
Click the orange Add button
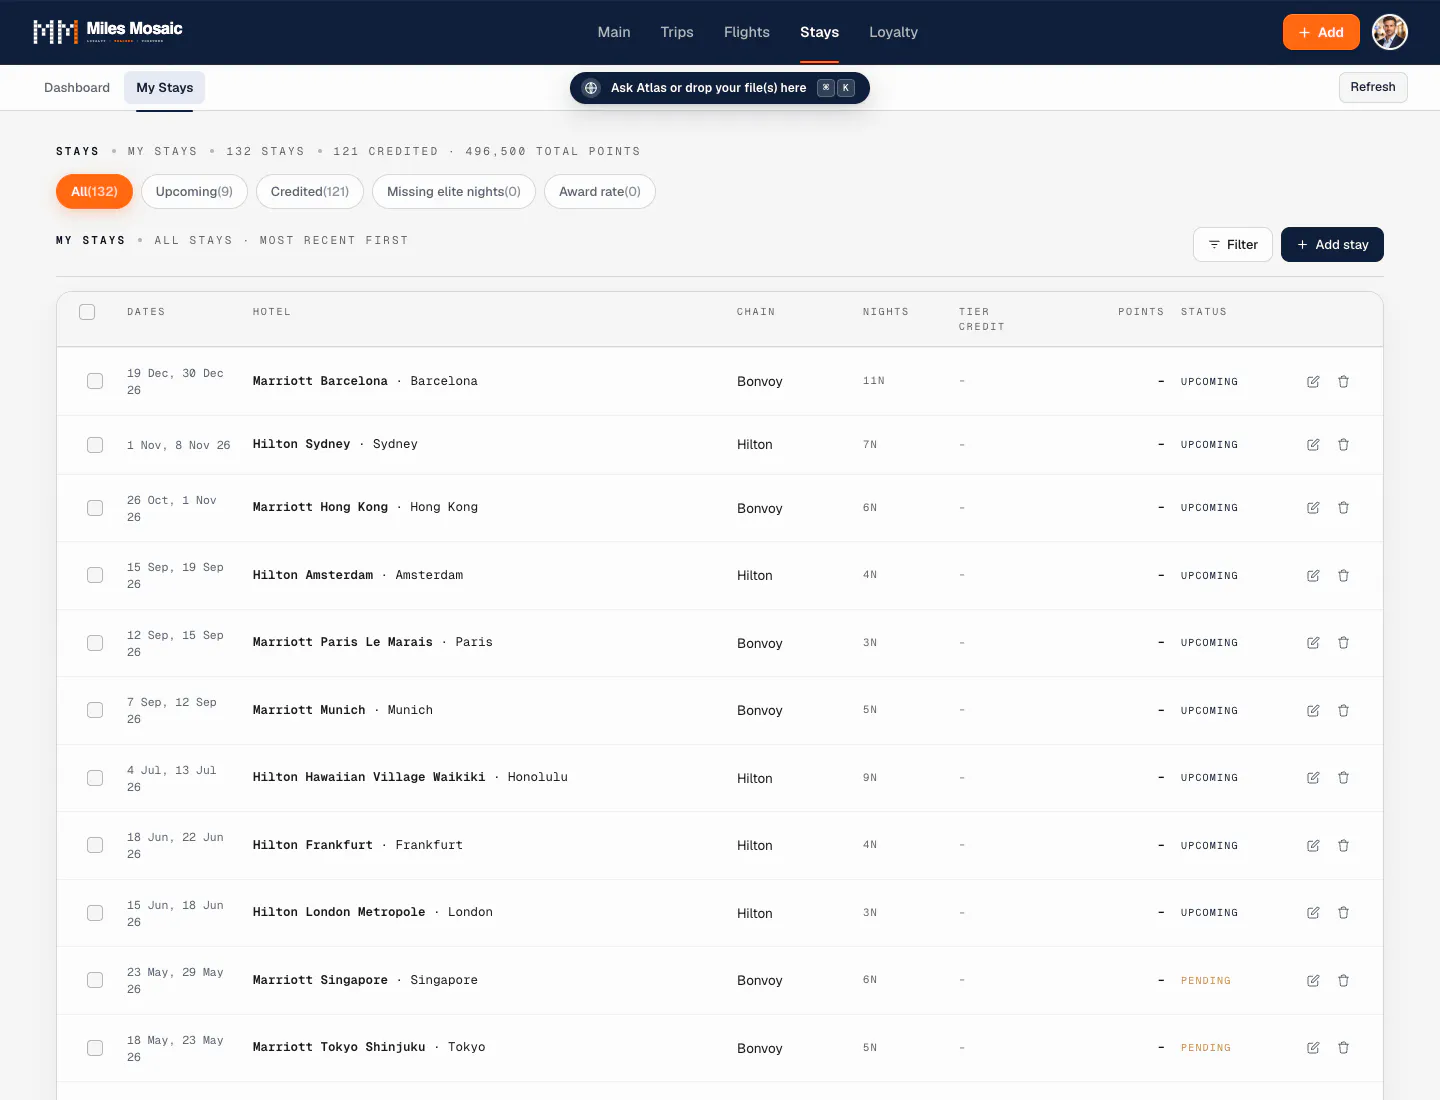tap(1321, 32)
